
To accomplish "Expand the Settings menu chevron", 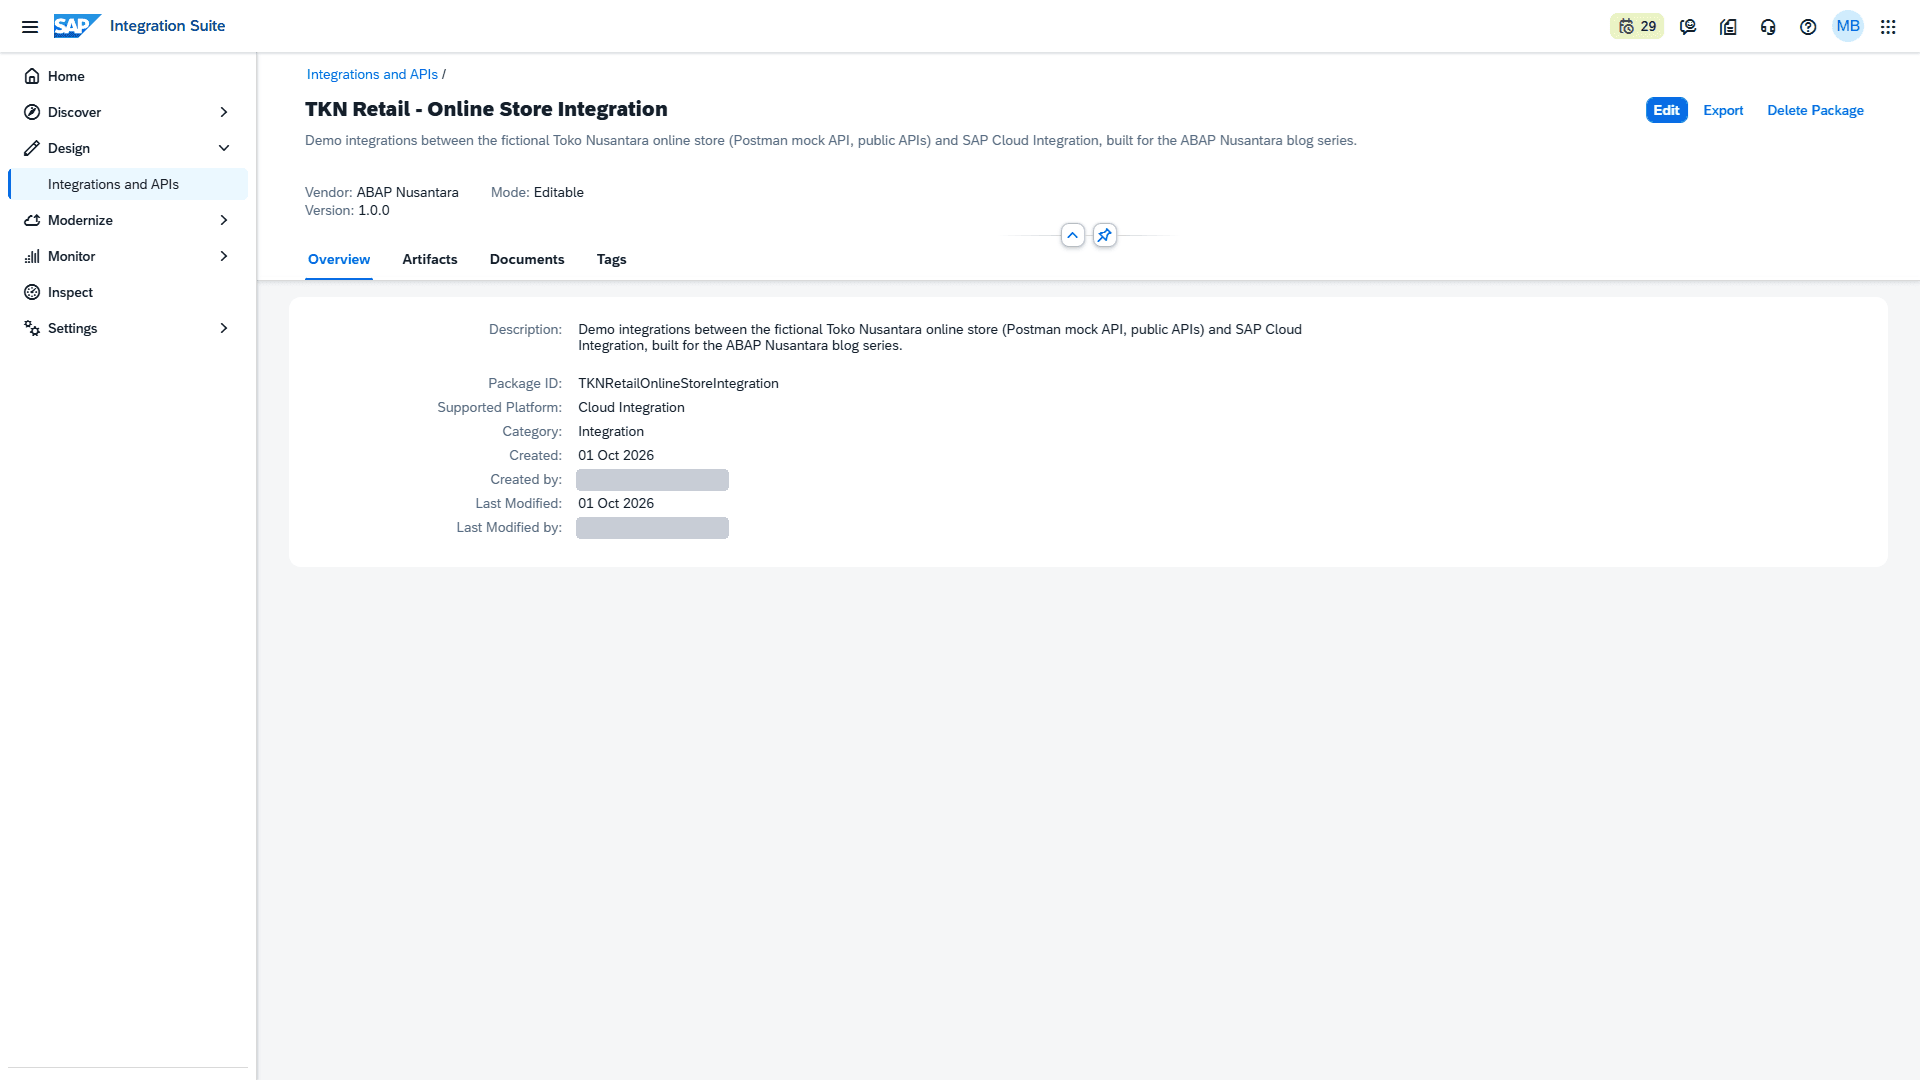I will click(x=224, y=328).
